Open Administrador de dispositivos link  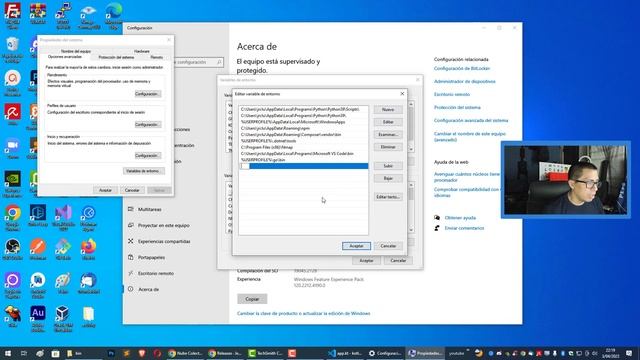(x=464, y=82)
